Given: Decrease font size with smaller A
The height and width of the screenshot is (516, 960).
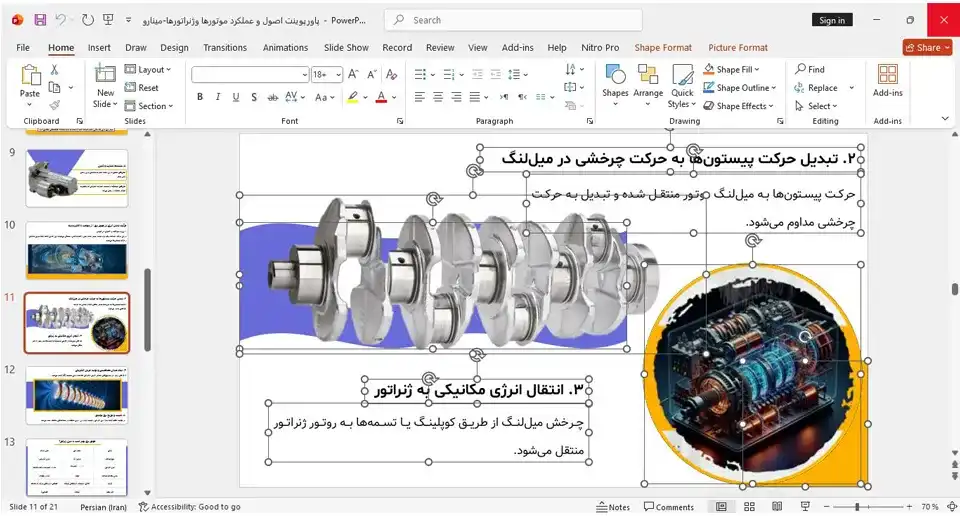Looking at the screenshot, I should pyautogui.click(x=371, y=75).
